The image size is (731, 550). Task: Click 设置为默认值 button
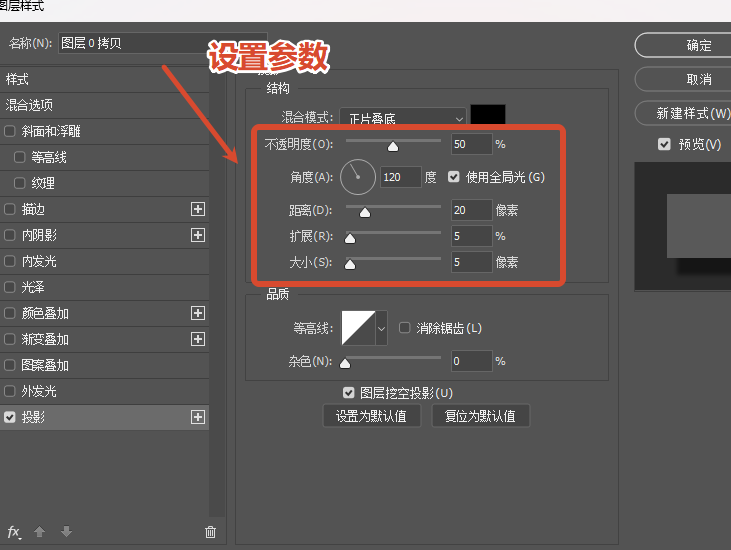pyautogui.click(x=372, y=416)
